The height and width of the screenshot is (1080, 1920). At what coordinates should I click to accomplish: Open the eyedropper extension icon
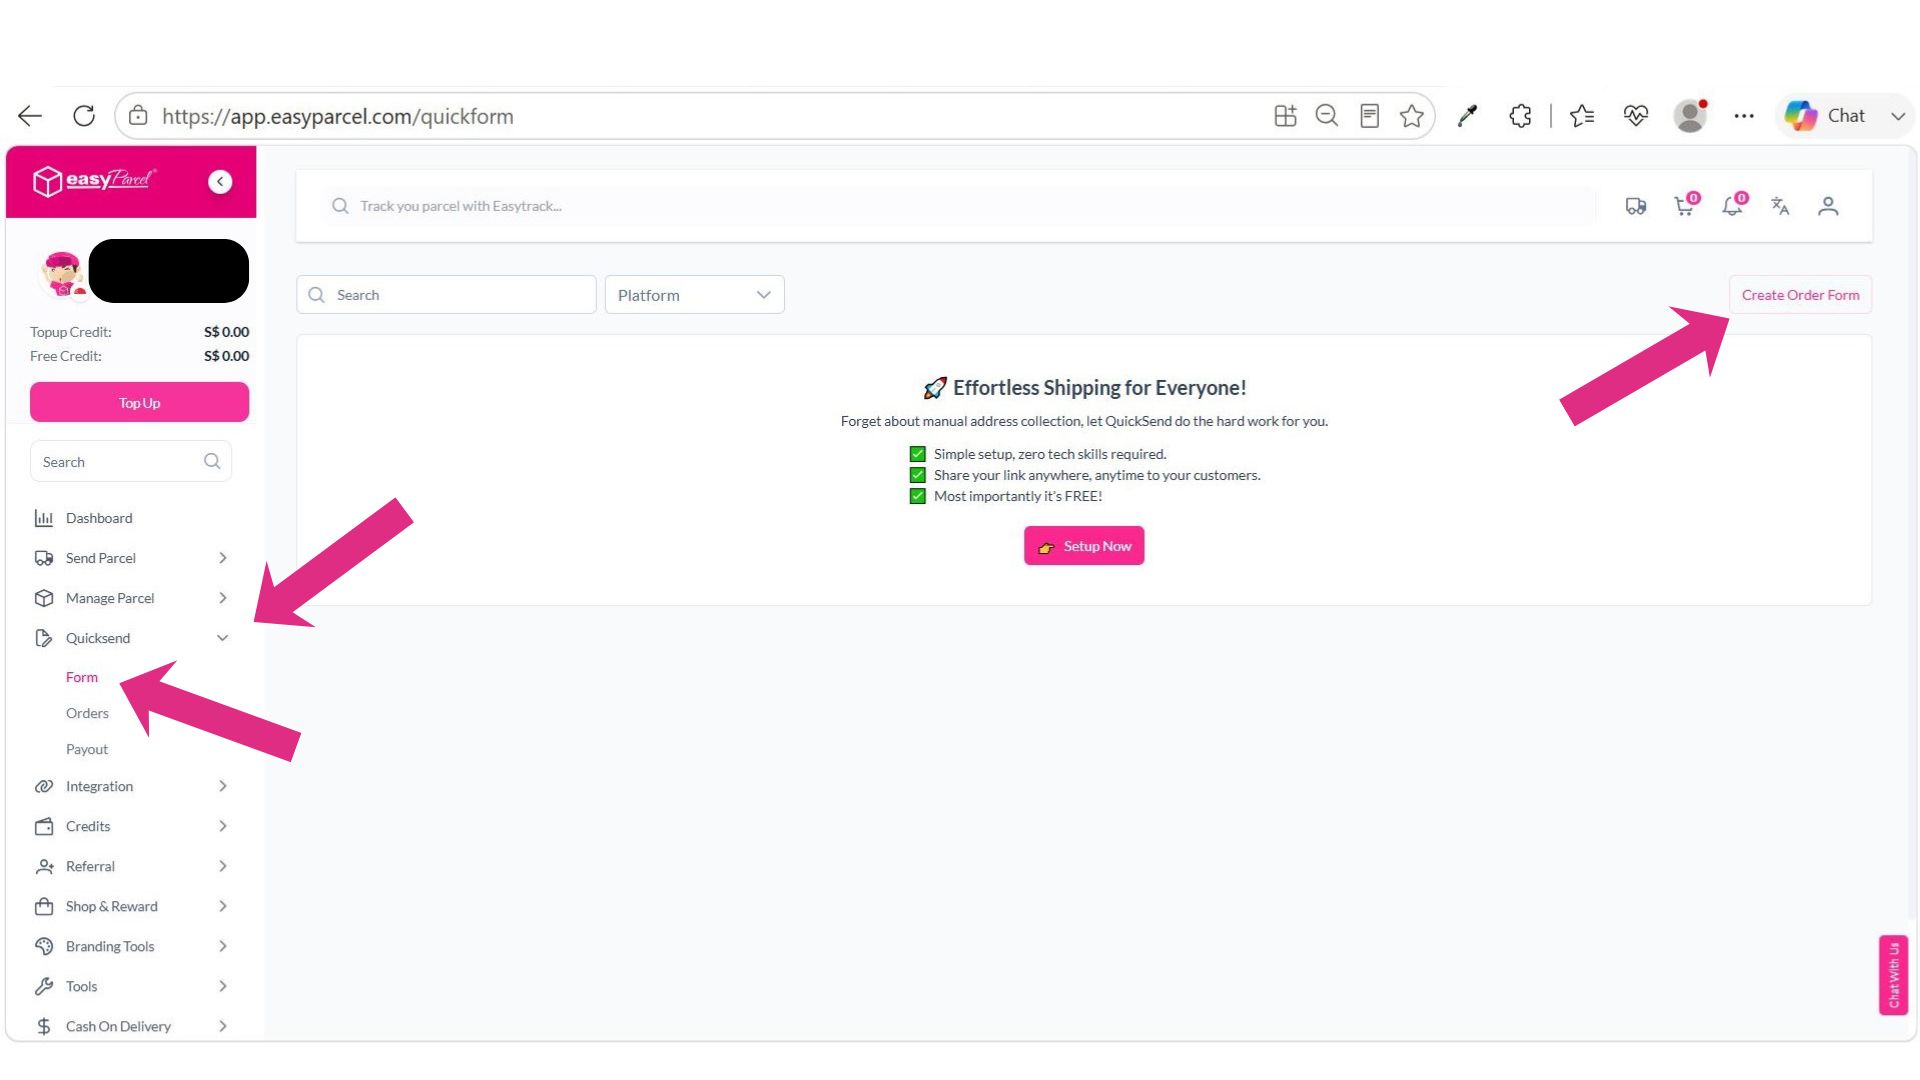click(1467, 116)
